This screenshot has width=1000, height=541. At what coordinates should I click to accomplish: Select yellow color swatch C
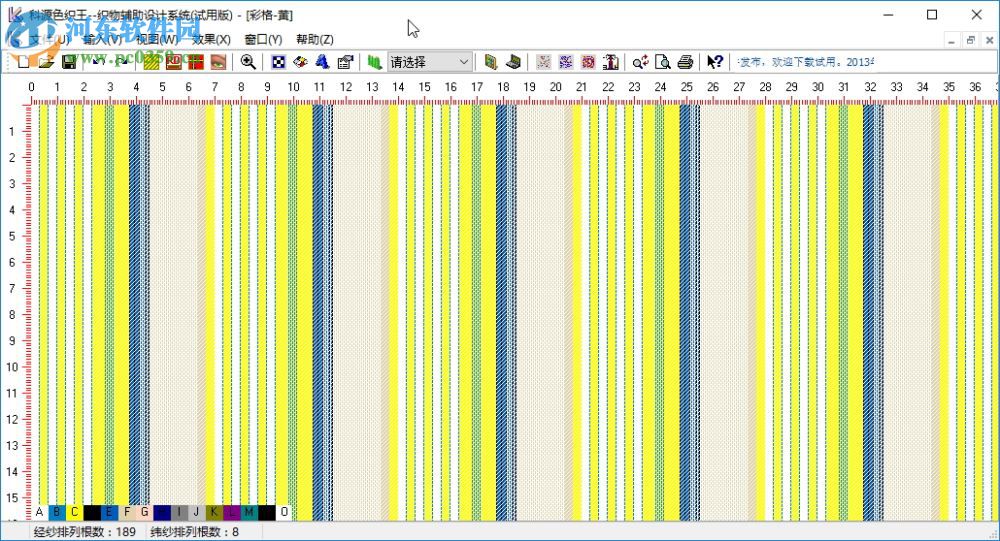click(74, 512)
